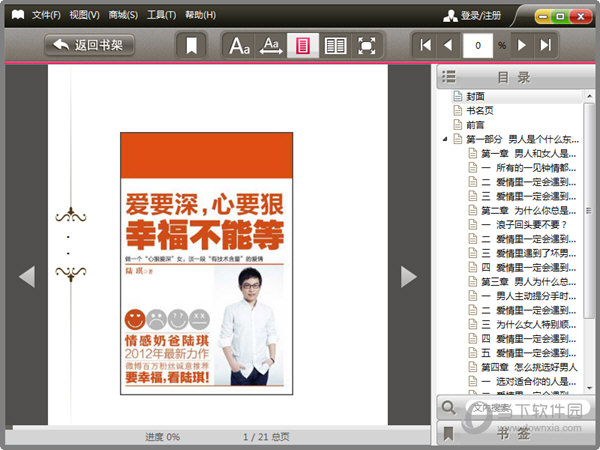Click right page-turn arrow beside the page
The image size is (600, 450).
pos(408,276)
